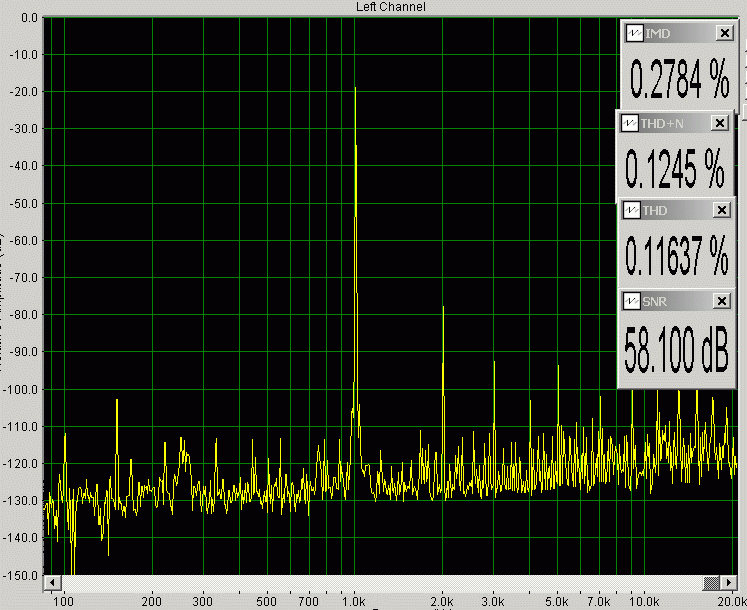Click the -100.0 amplitude axis label
747x610 pixels.
point(21,389)
